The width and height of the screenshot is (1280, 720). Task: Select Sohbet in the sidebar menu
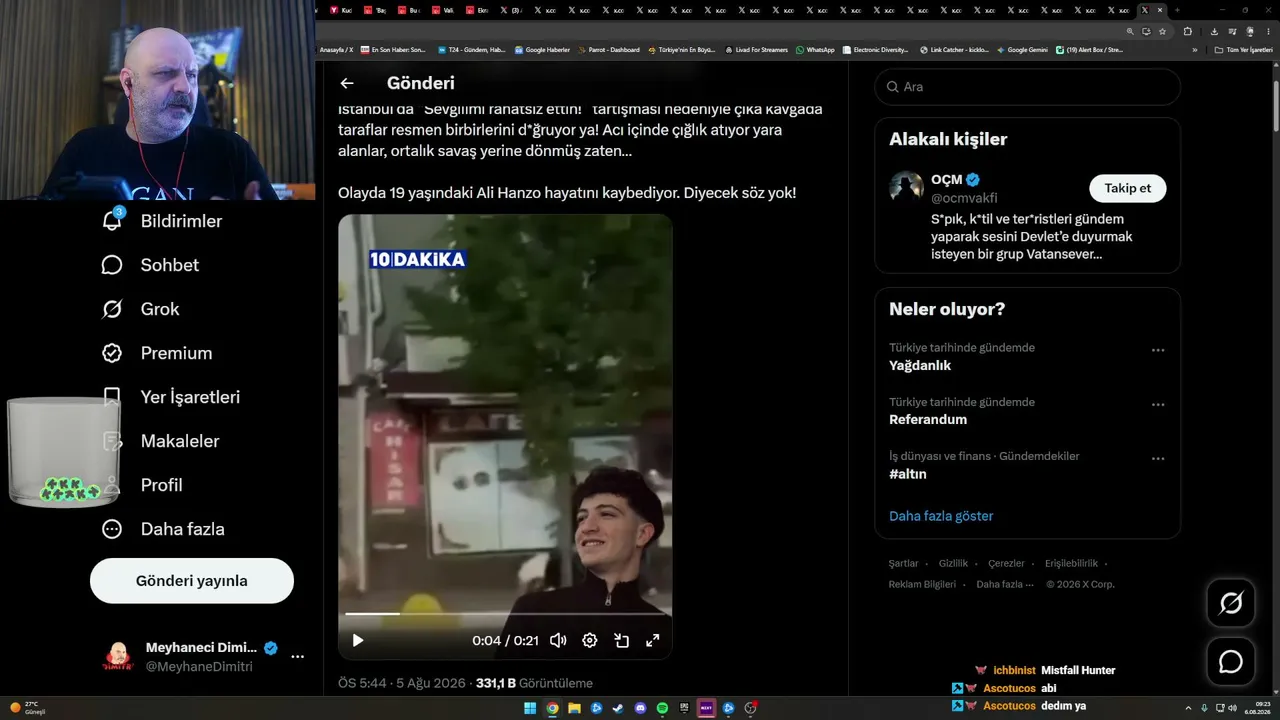pyautogui.click(x=170, y=265)
